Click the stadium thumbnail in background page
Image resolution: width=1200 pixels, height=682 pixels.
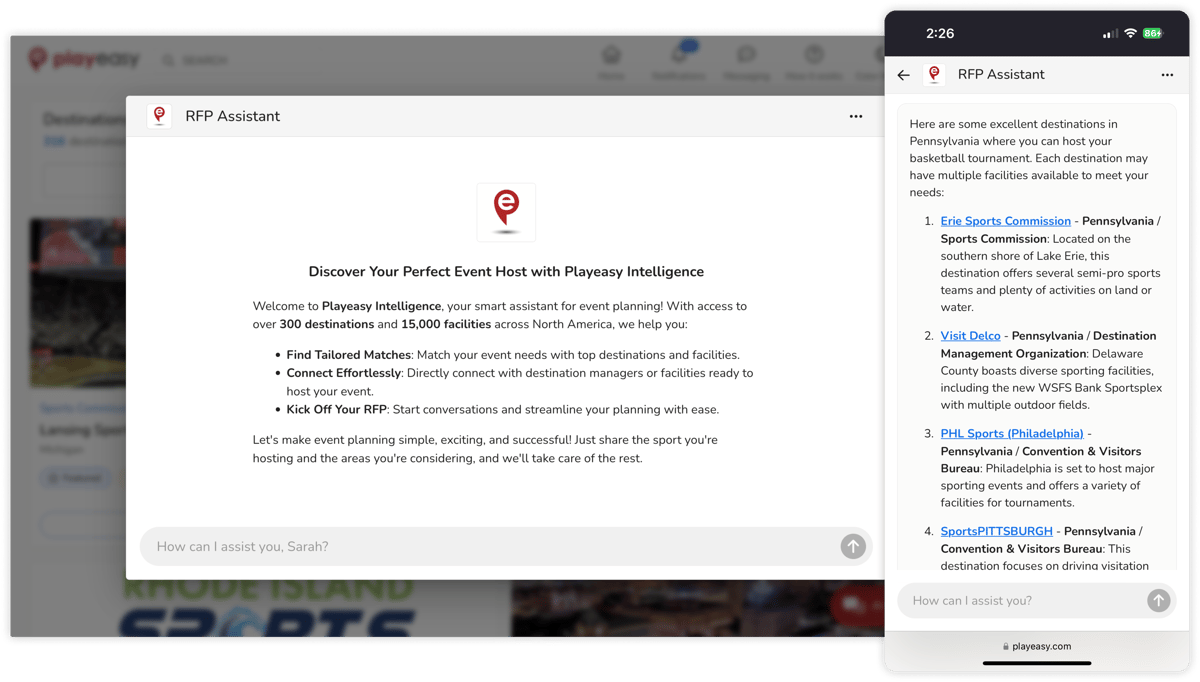click(78, 303)
